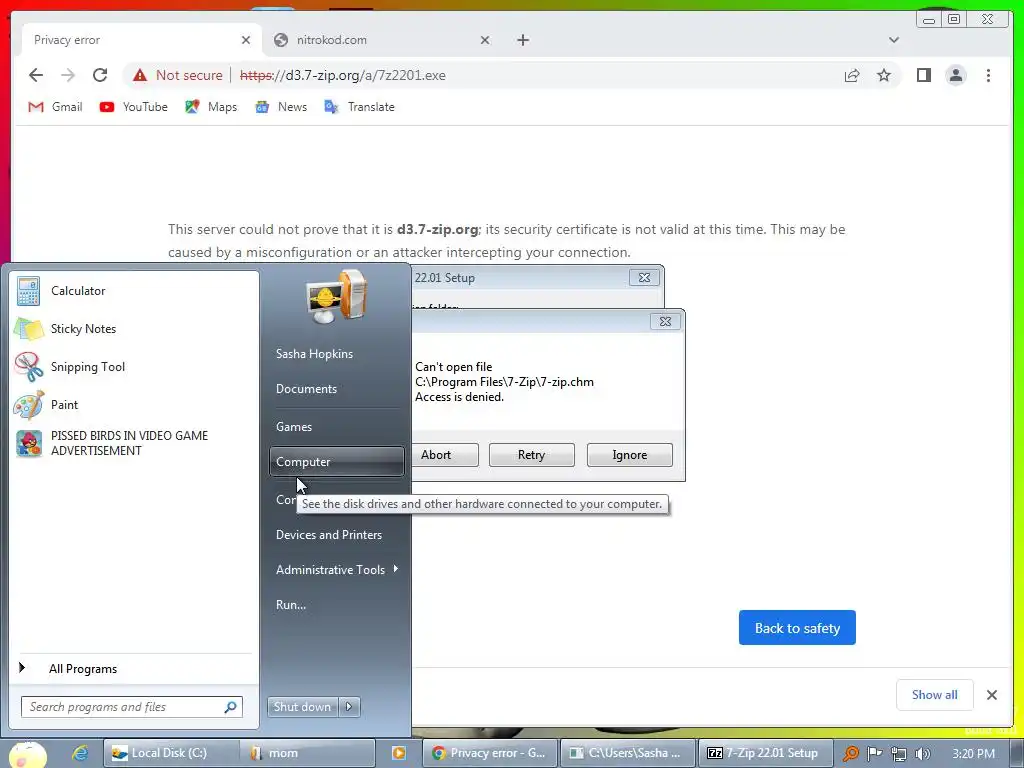Open Computer from the Start menu
This screenshot has width=1024, height=768.
point(336,462)
